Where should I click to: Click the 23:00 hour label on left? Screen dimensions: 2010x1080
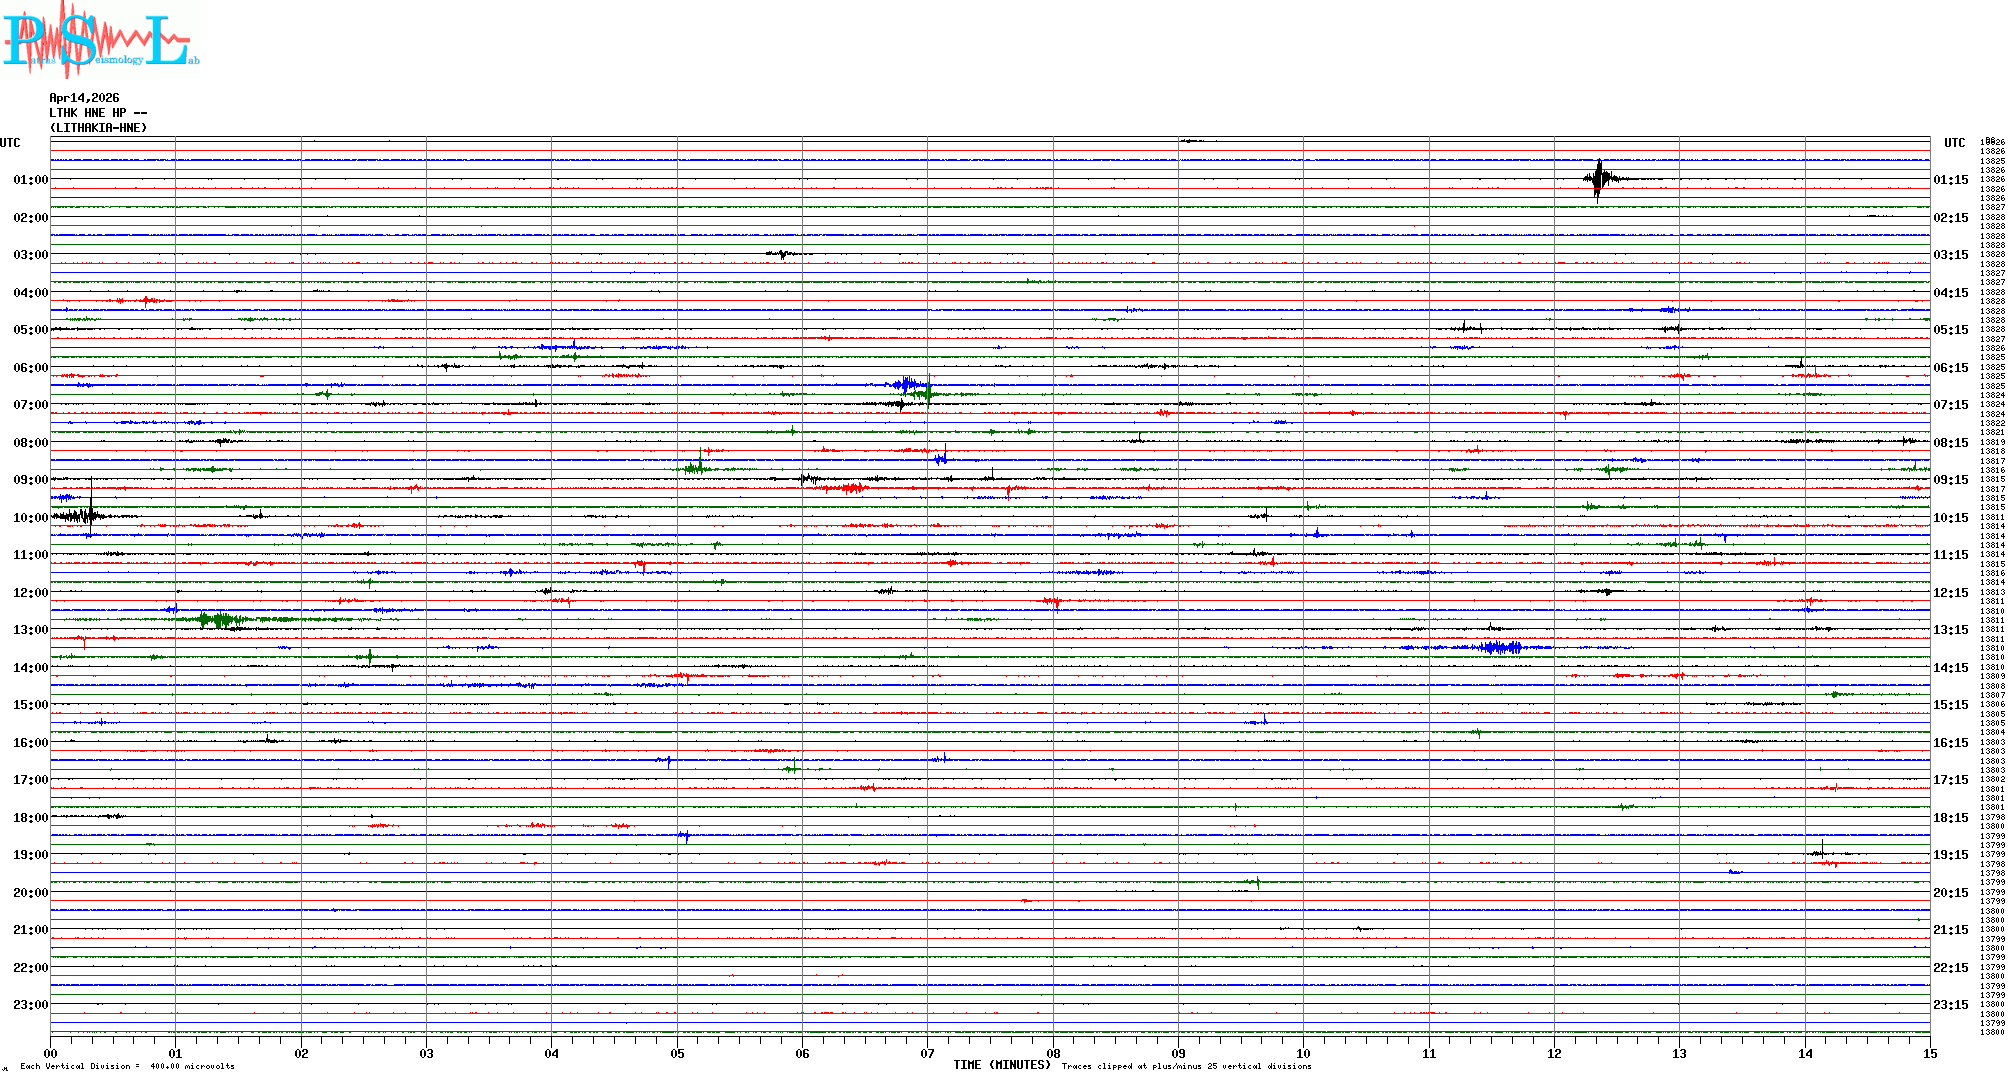click(x=30, y=1005)
